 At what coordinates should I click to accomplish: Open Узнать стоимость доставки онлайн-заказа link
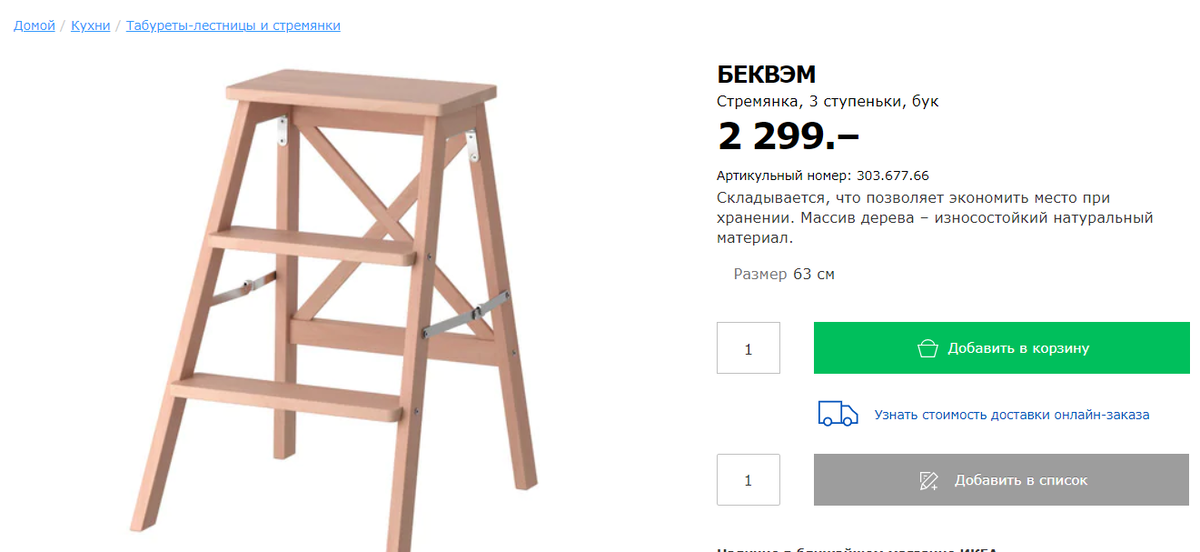1012,414
